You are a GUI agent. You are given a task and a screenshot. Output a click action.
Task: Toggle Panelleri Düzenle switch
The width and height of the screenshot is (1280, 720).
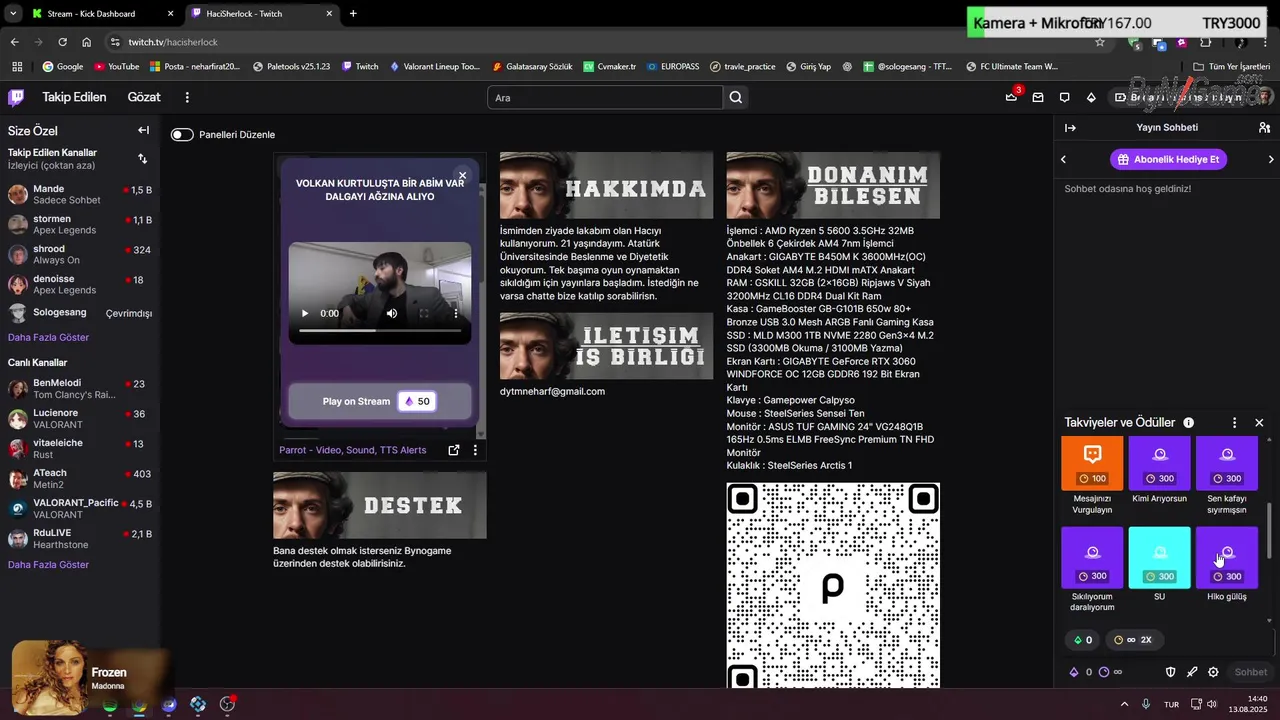[182, 134]
